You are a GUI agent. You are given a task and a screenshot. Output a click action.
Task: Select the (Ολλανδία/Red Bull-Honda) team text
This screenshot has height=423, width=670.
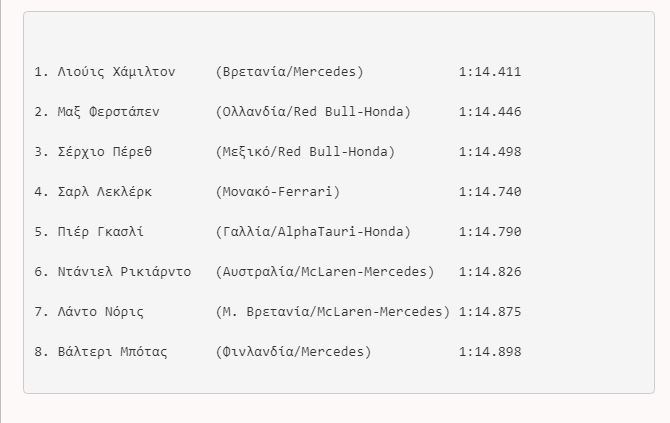(312, 112)
